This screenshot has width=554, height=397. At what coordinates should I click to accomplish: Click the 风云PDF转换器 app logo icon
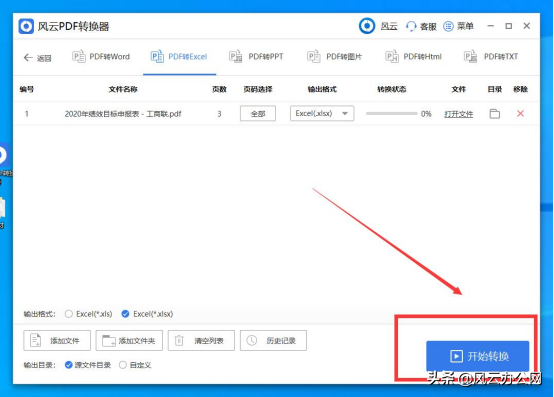click(26, 26)
